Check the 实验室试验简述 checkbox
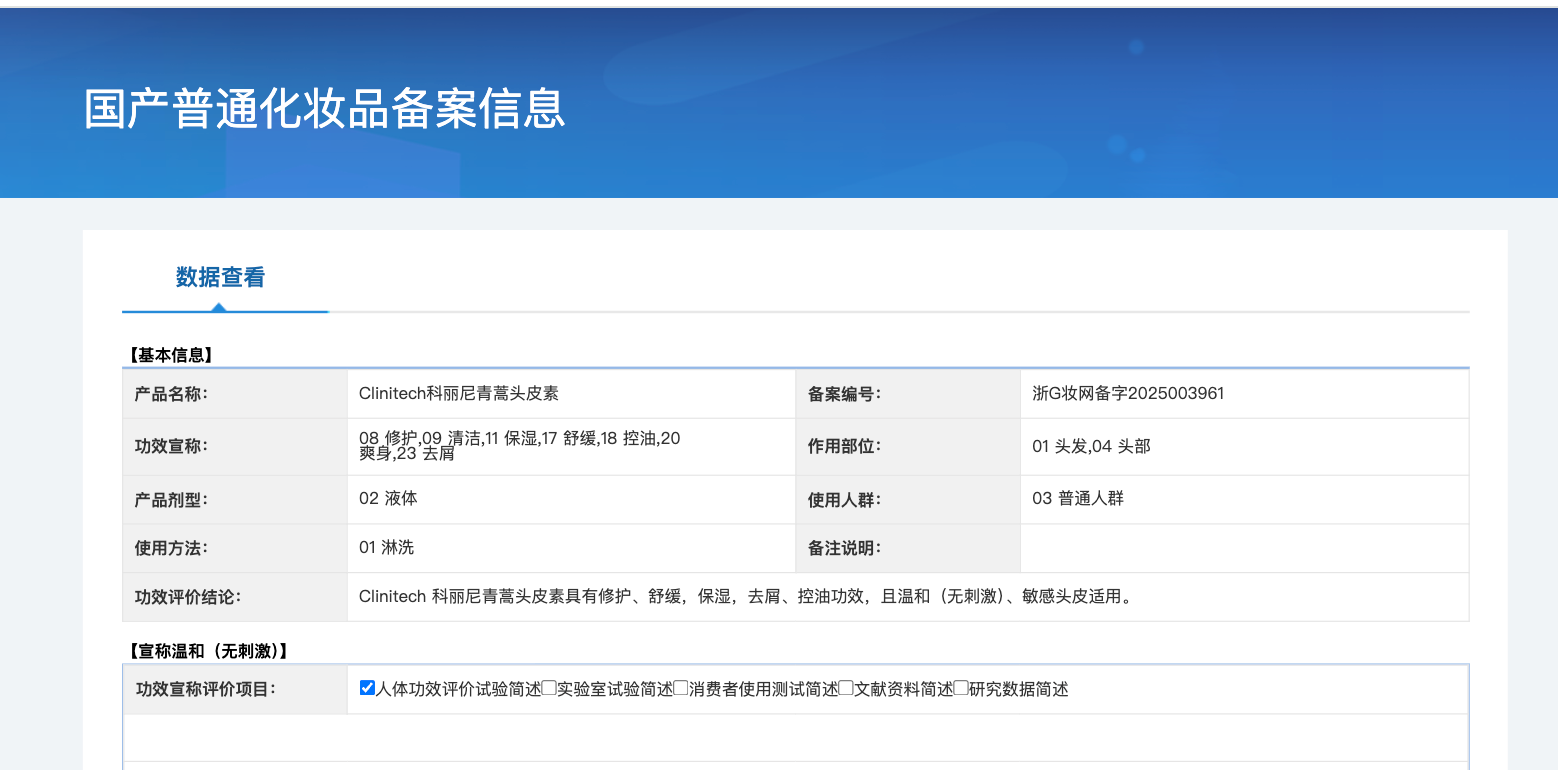 point(549,688)
